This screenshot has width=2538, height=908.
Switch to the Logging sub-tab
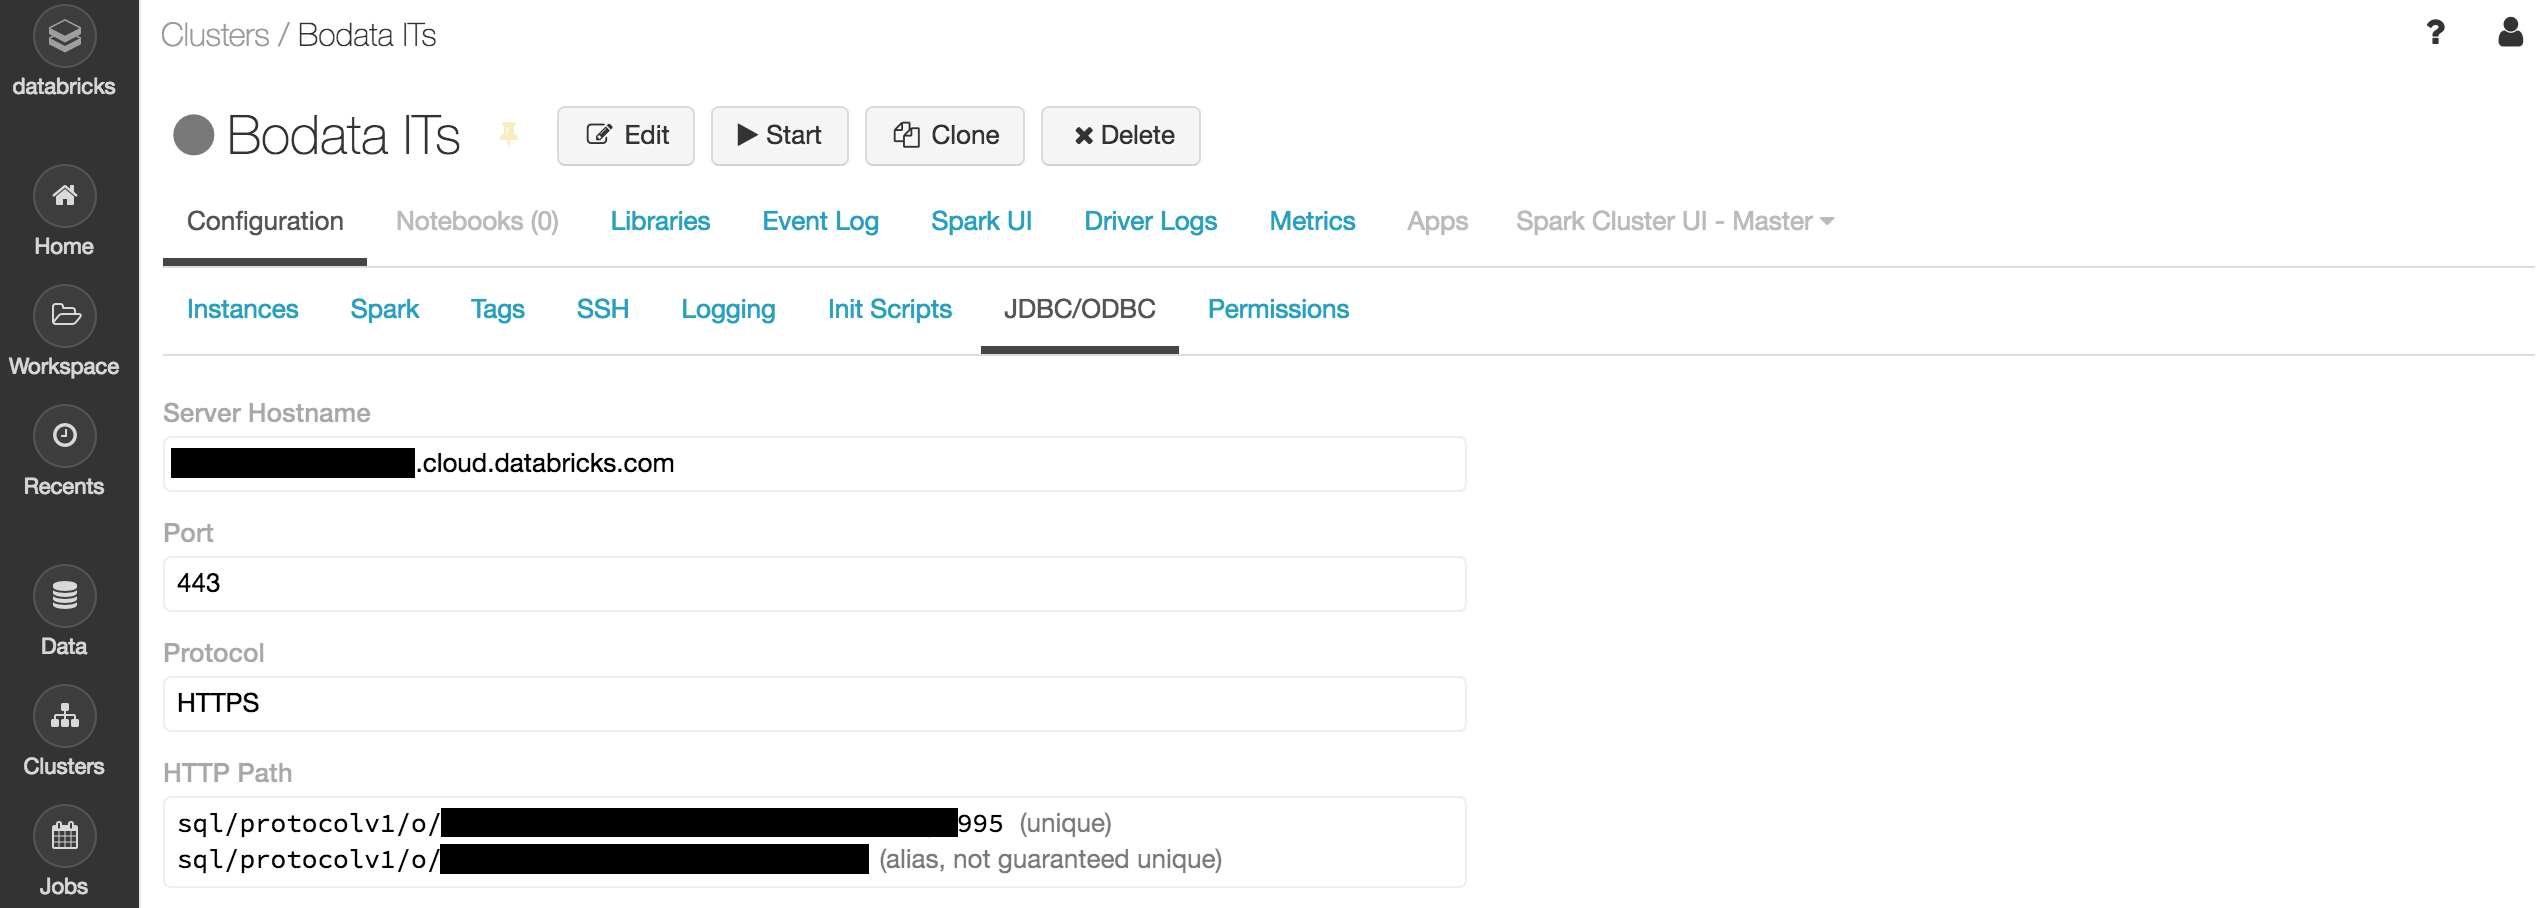728,309
